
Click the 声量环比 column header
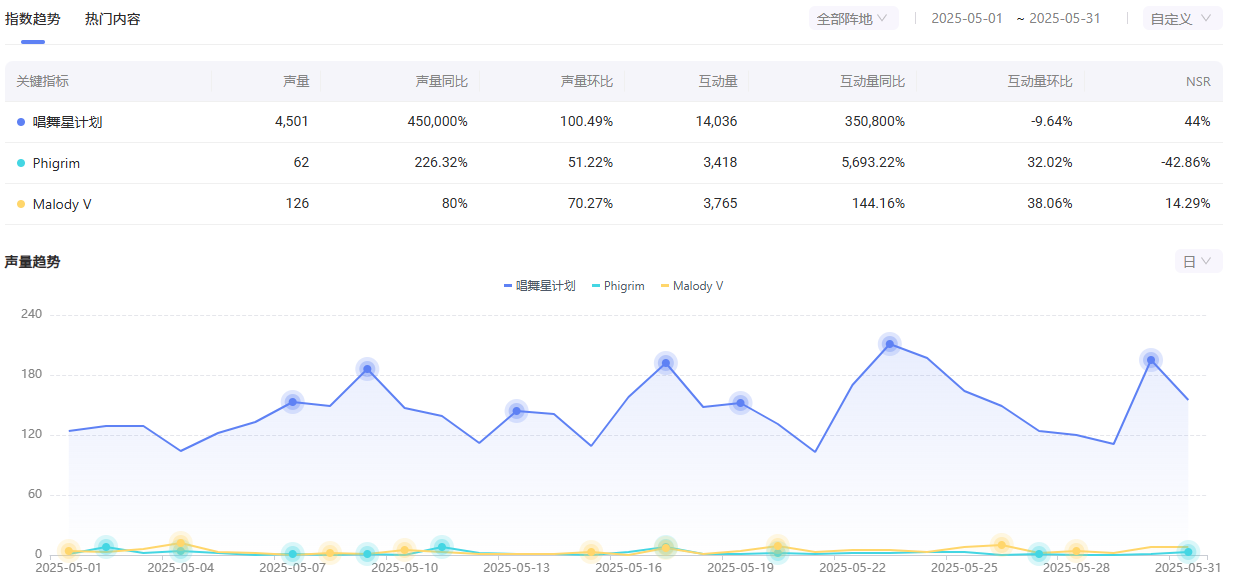point(587,81)
